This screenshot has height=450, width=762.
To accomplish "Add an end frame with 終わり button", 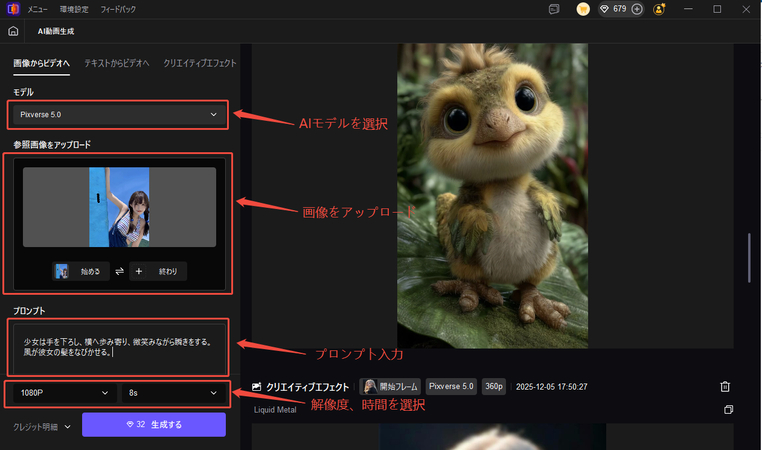I will pos(158,271).
